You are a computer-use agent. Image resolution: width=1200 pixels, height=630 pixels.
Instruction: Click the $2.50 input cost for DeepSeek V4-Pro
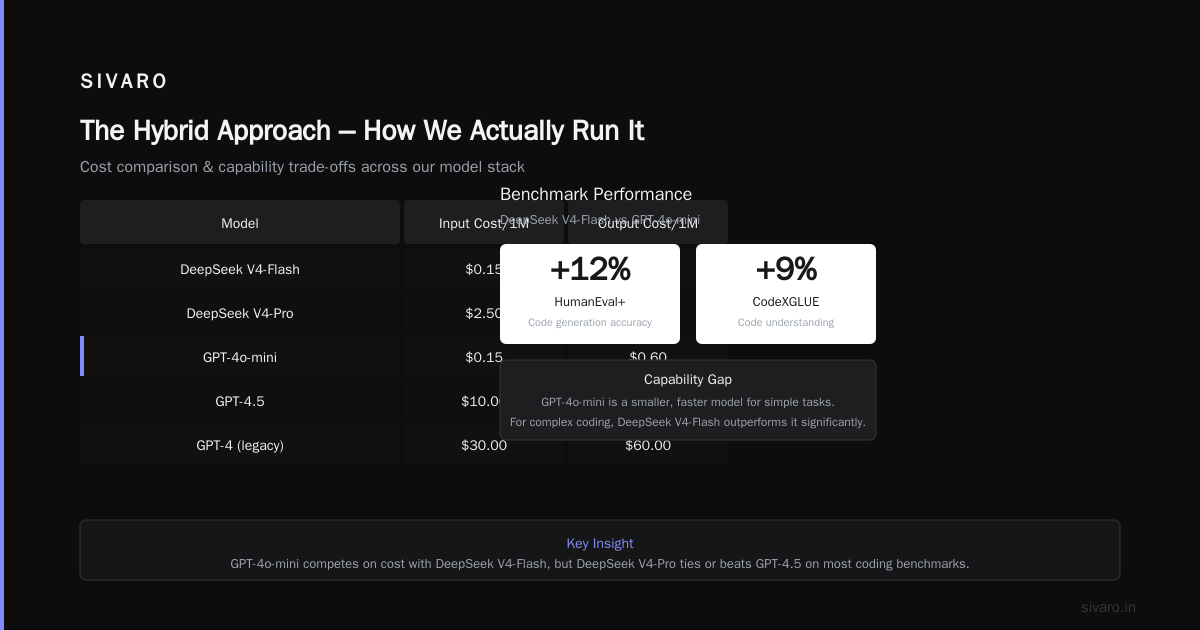tap(482, 313)
